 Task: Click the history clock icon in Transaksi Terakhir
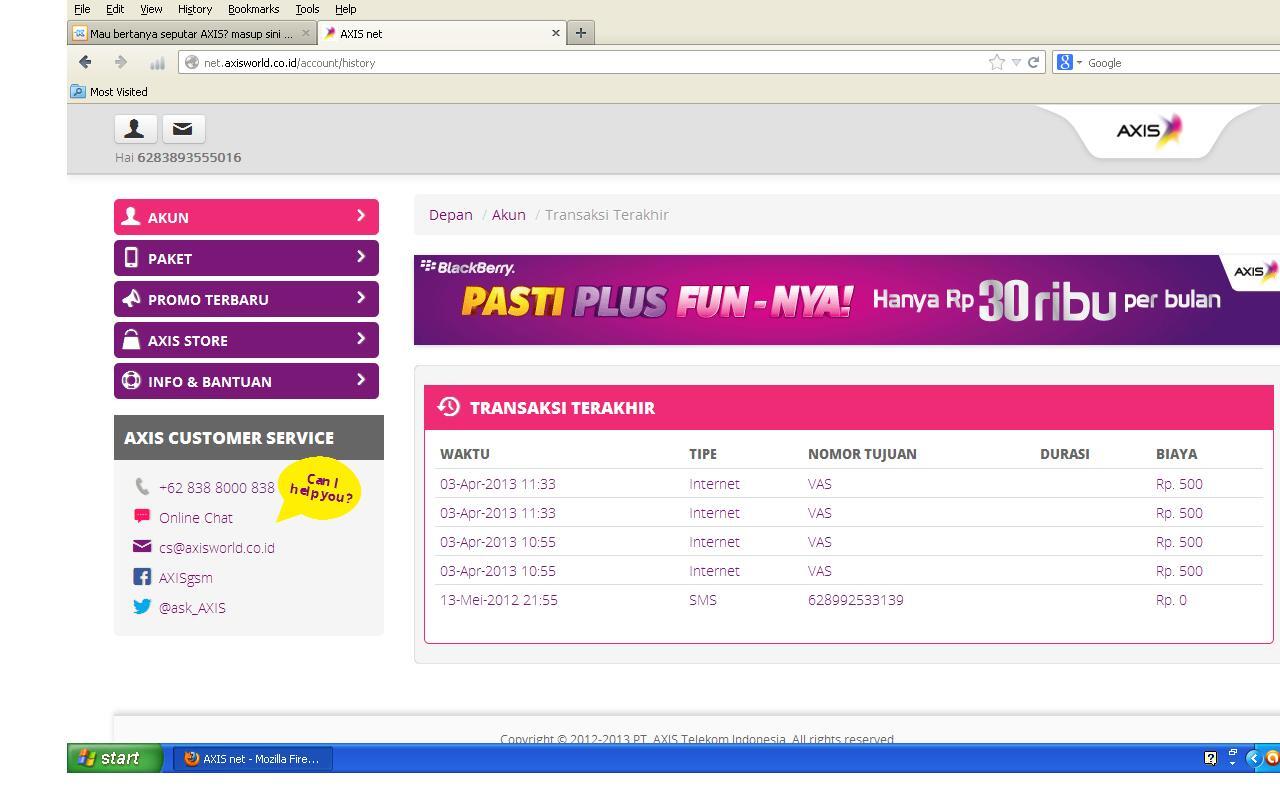[x=449, y=407]
